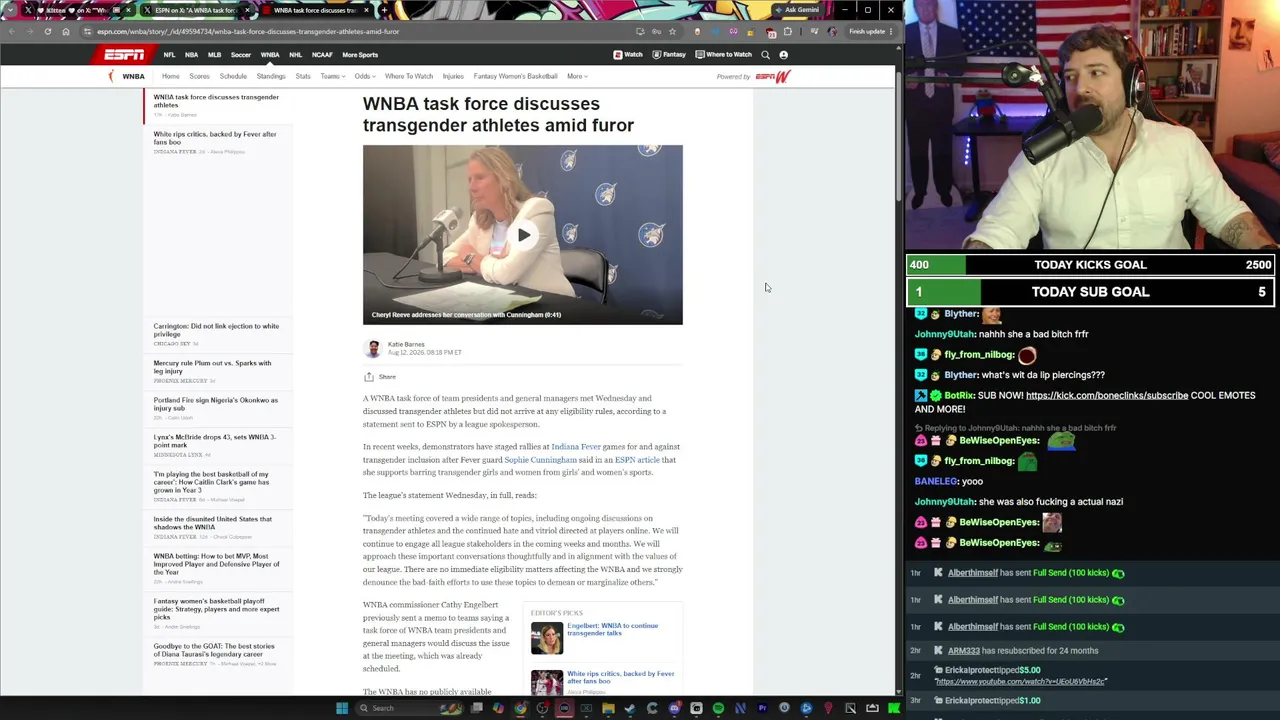Open sidebar story on Lynx's McBride

214,441
